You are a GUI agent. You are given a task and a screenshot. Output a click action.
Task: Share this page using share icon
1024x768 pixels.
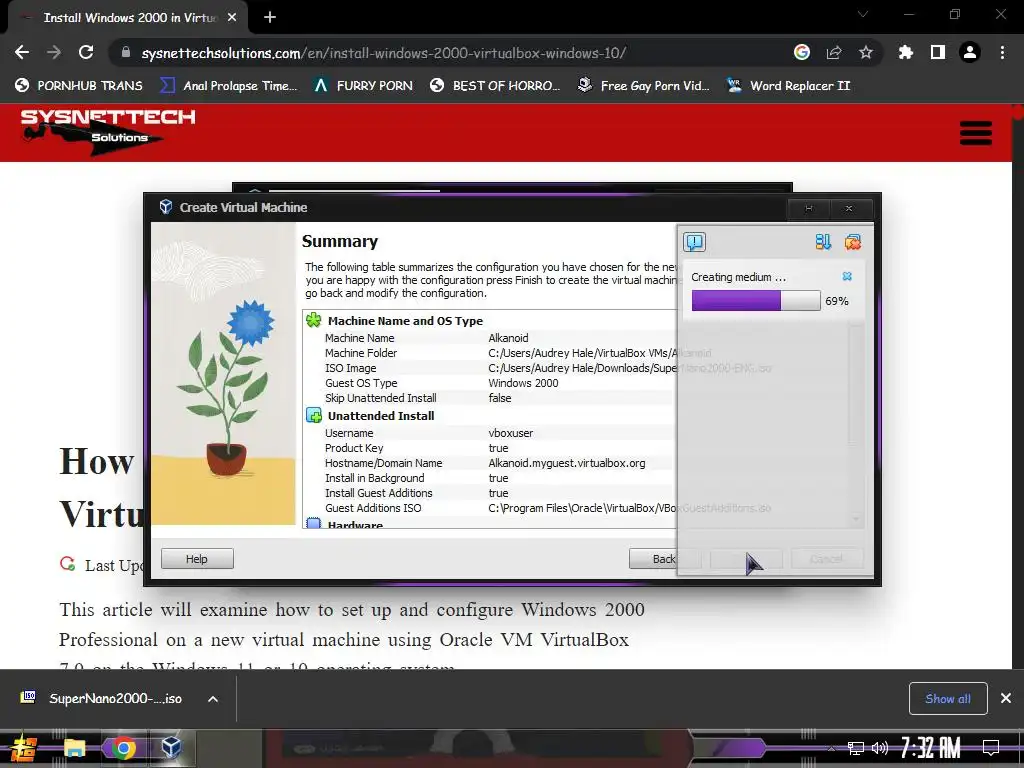(834, 52)
